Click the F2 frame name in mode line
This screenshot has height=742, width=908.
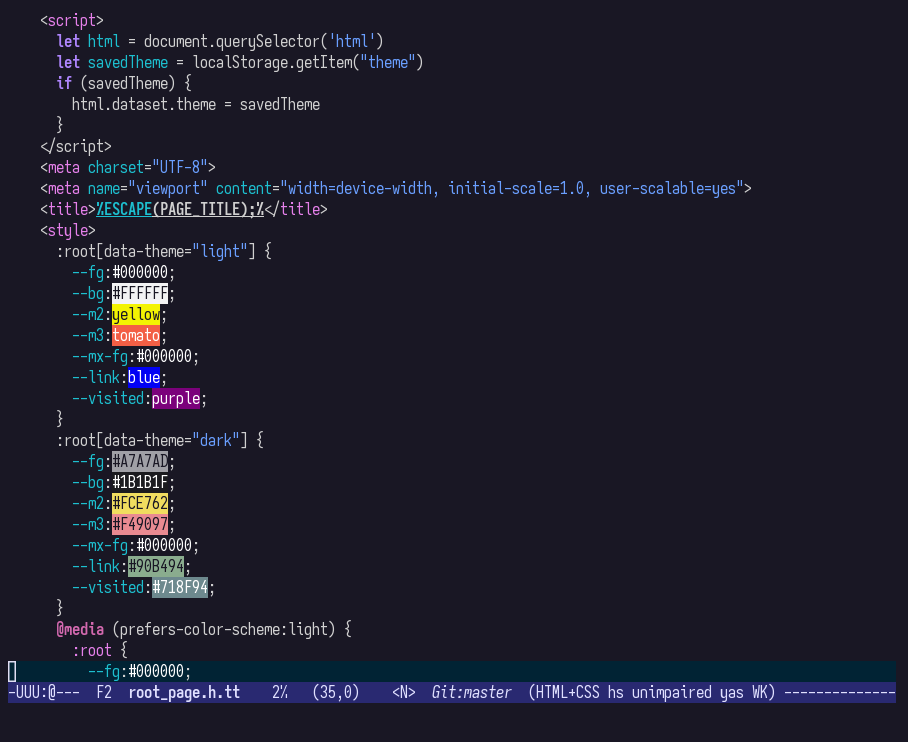click(x=104, y=693)
